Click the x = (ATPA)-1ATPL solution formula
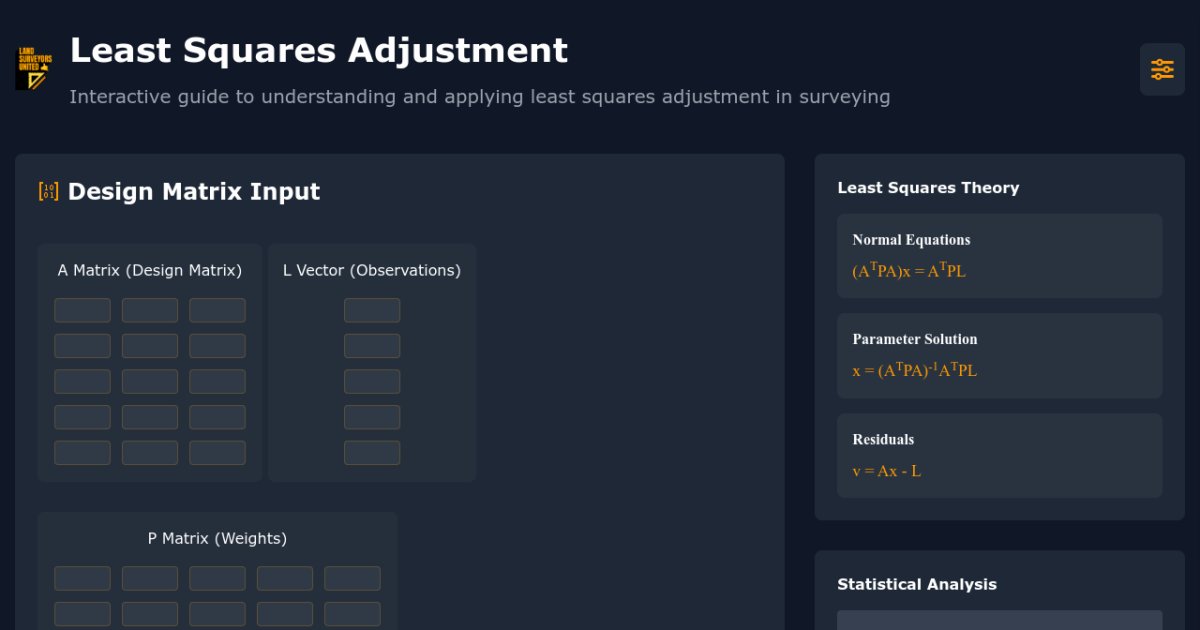Screen dimensions: 1200x630 coord(914,370)
